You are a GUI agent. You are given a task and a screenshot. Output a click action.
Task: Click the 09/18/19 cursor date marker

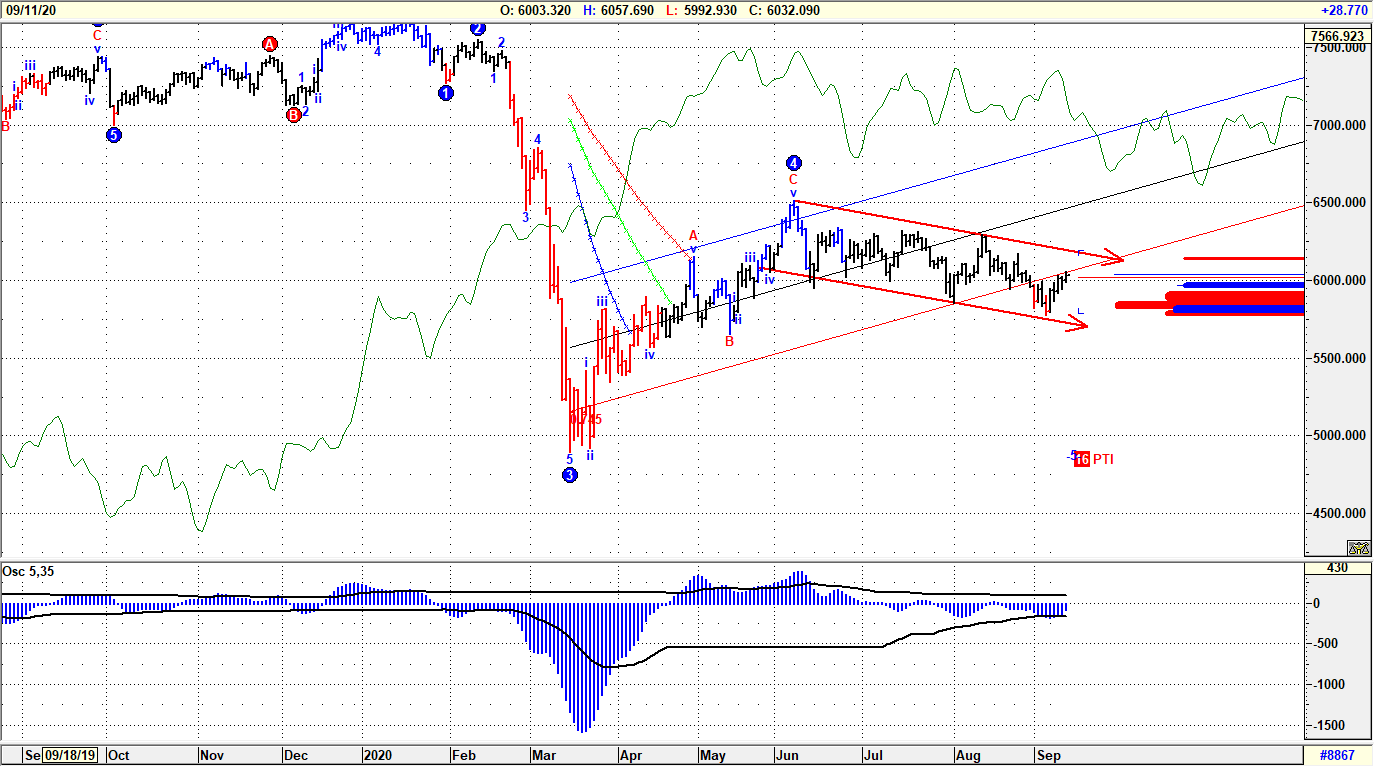71,756
